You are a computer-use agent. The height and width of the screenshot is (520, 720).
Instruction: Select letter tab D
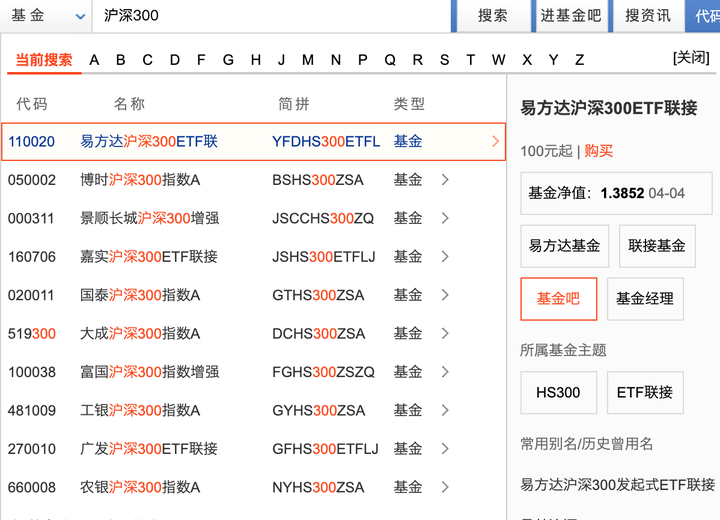point(175,60)
